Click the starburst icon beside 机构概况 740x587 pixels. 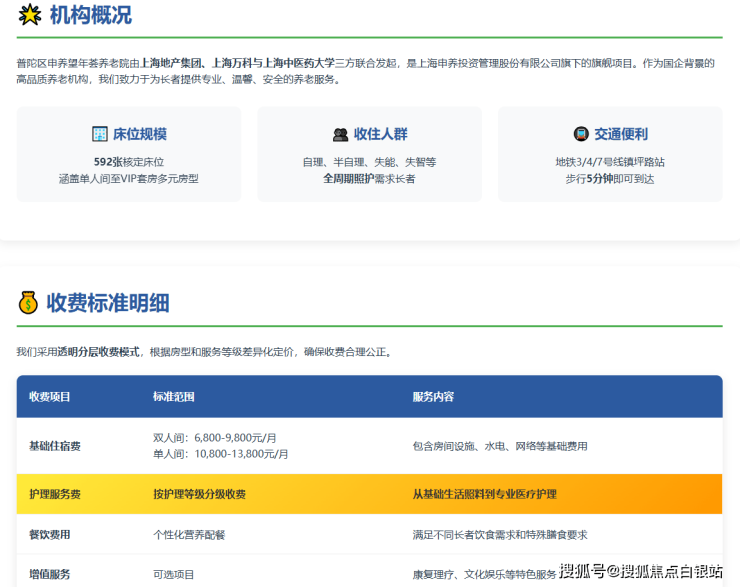click(29, 15)
